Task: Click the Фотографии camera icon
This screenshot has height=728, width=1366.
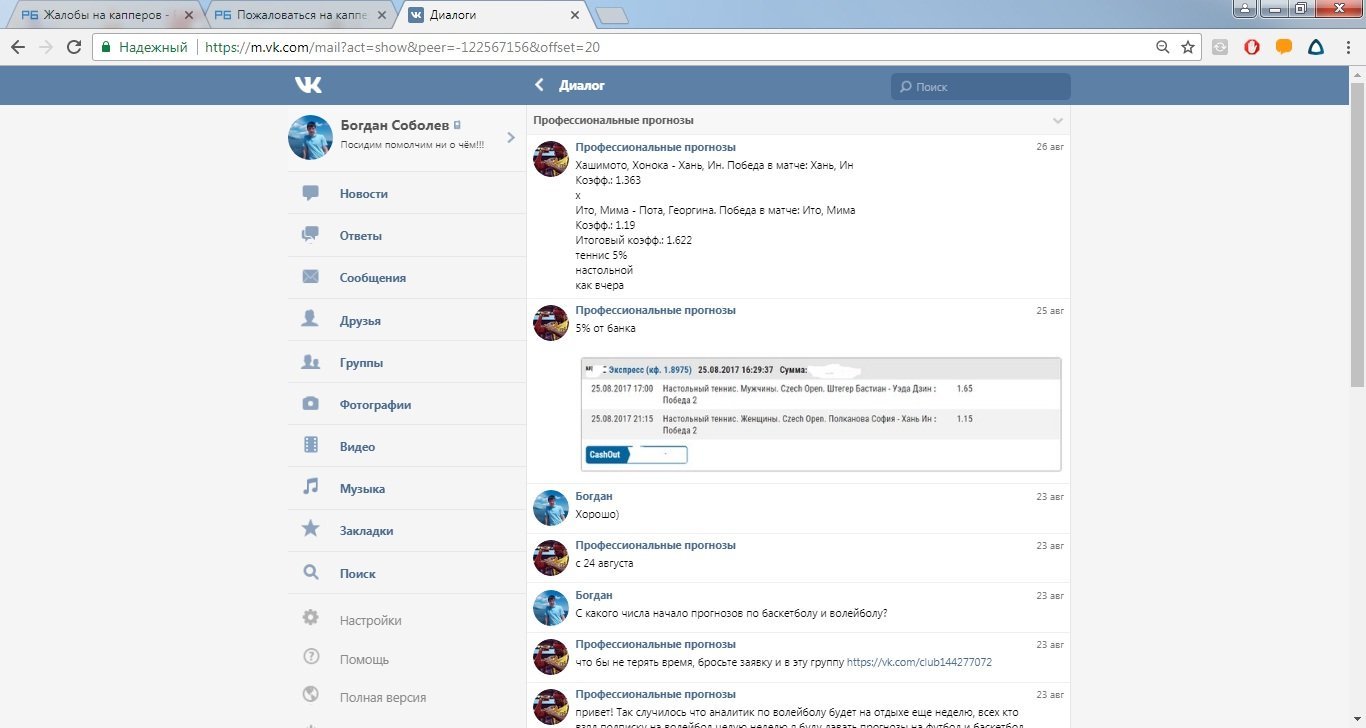Action: point(310,404)
